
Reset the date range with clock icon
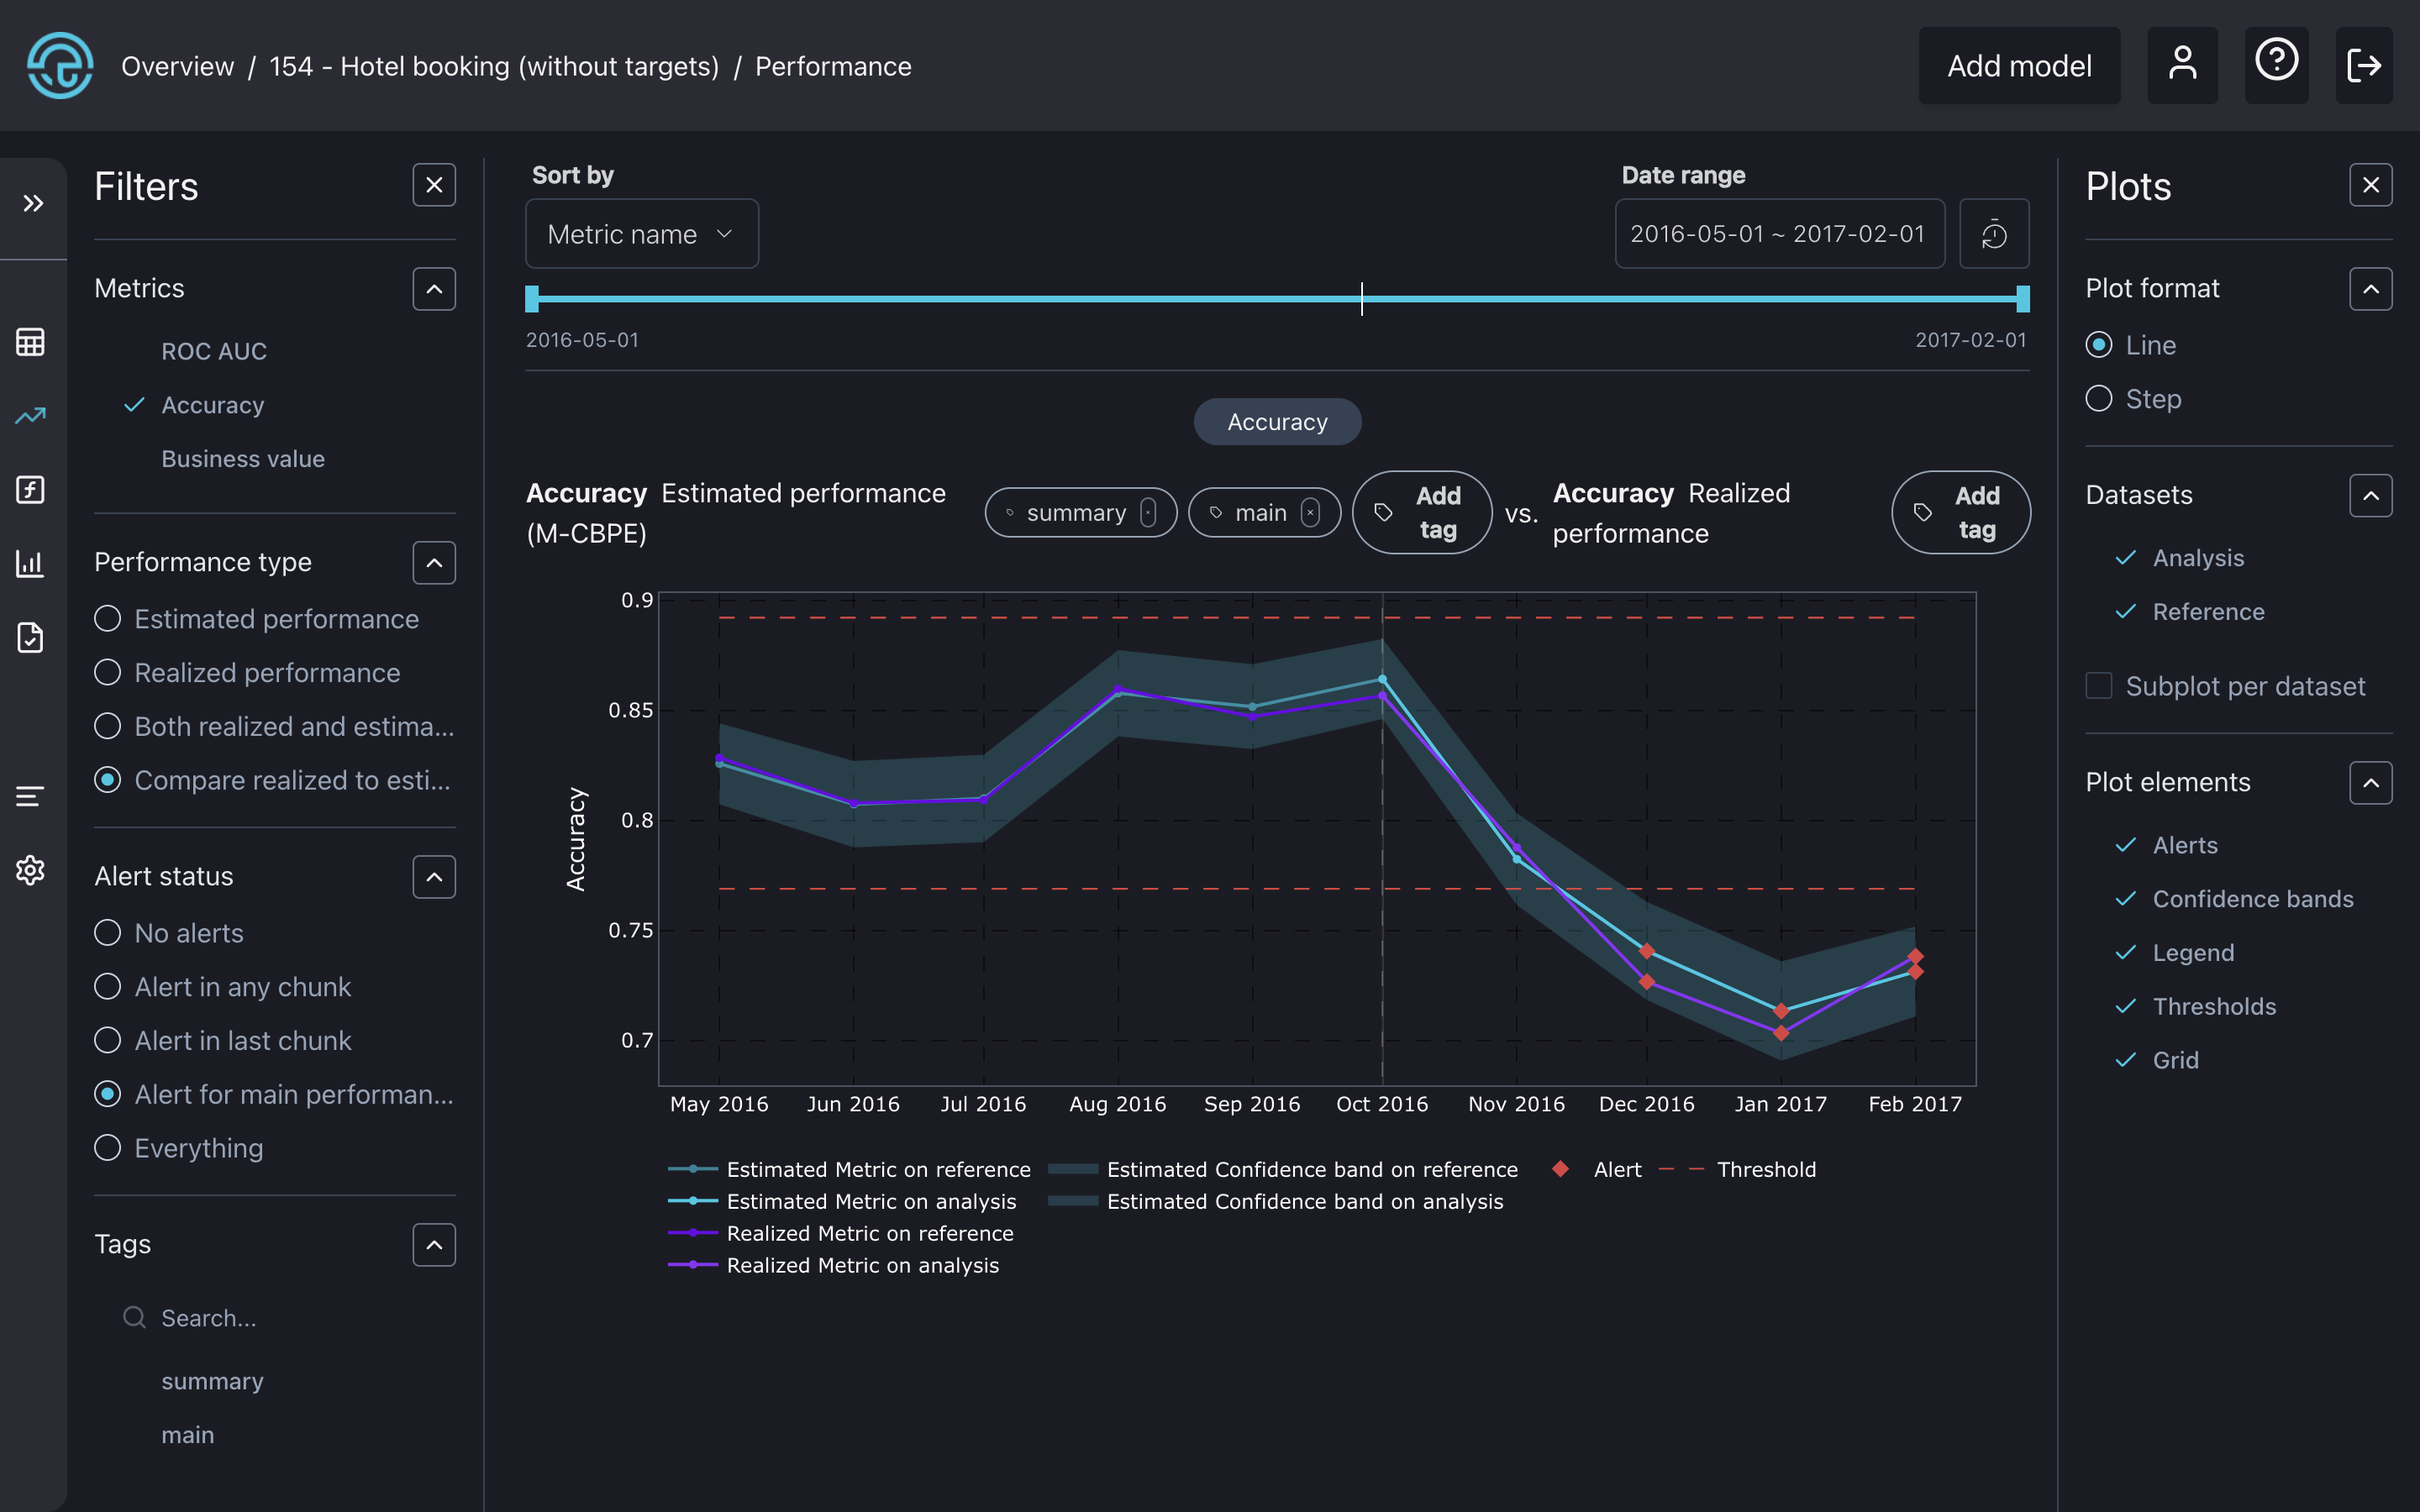1993,234
